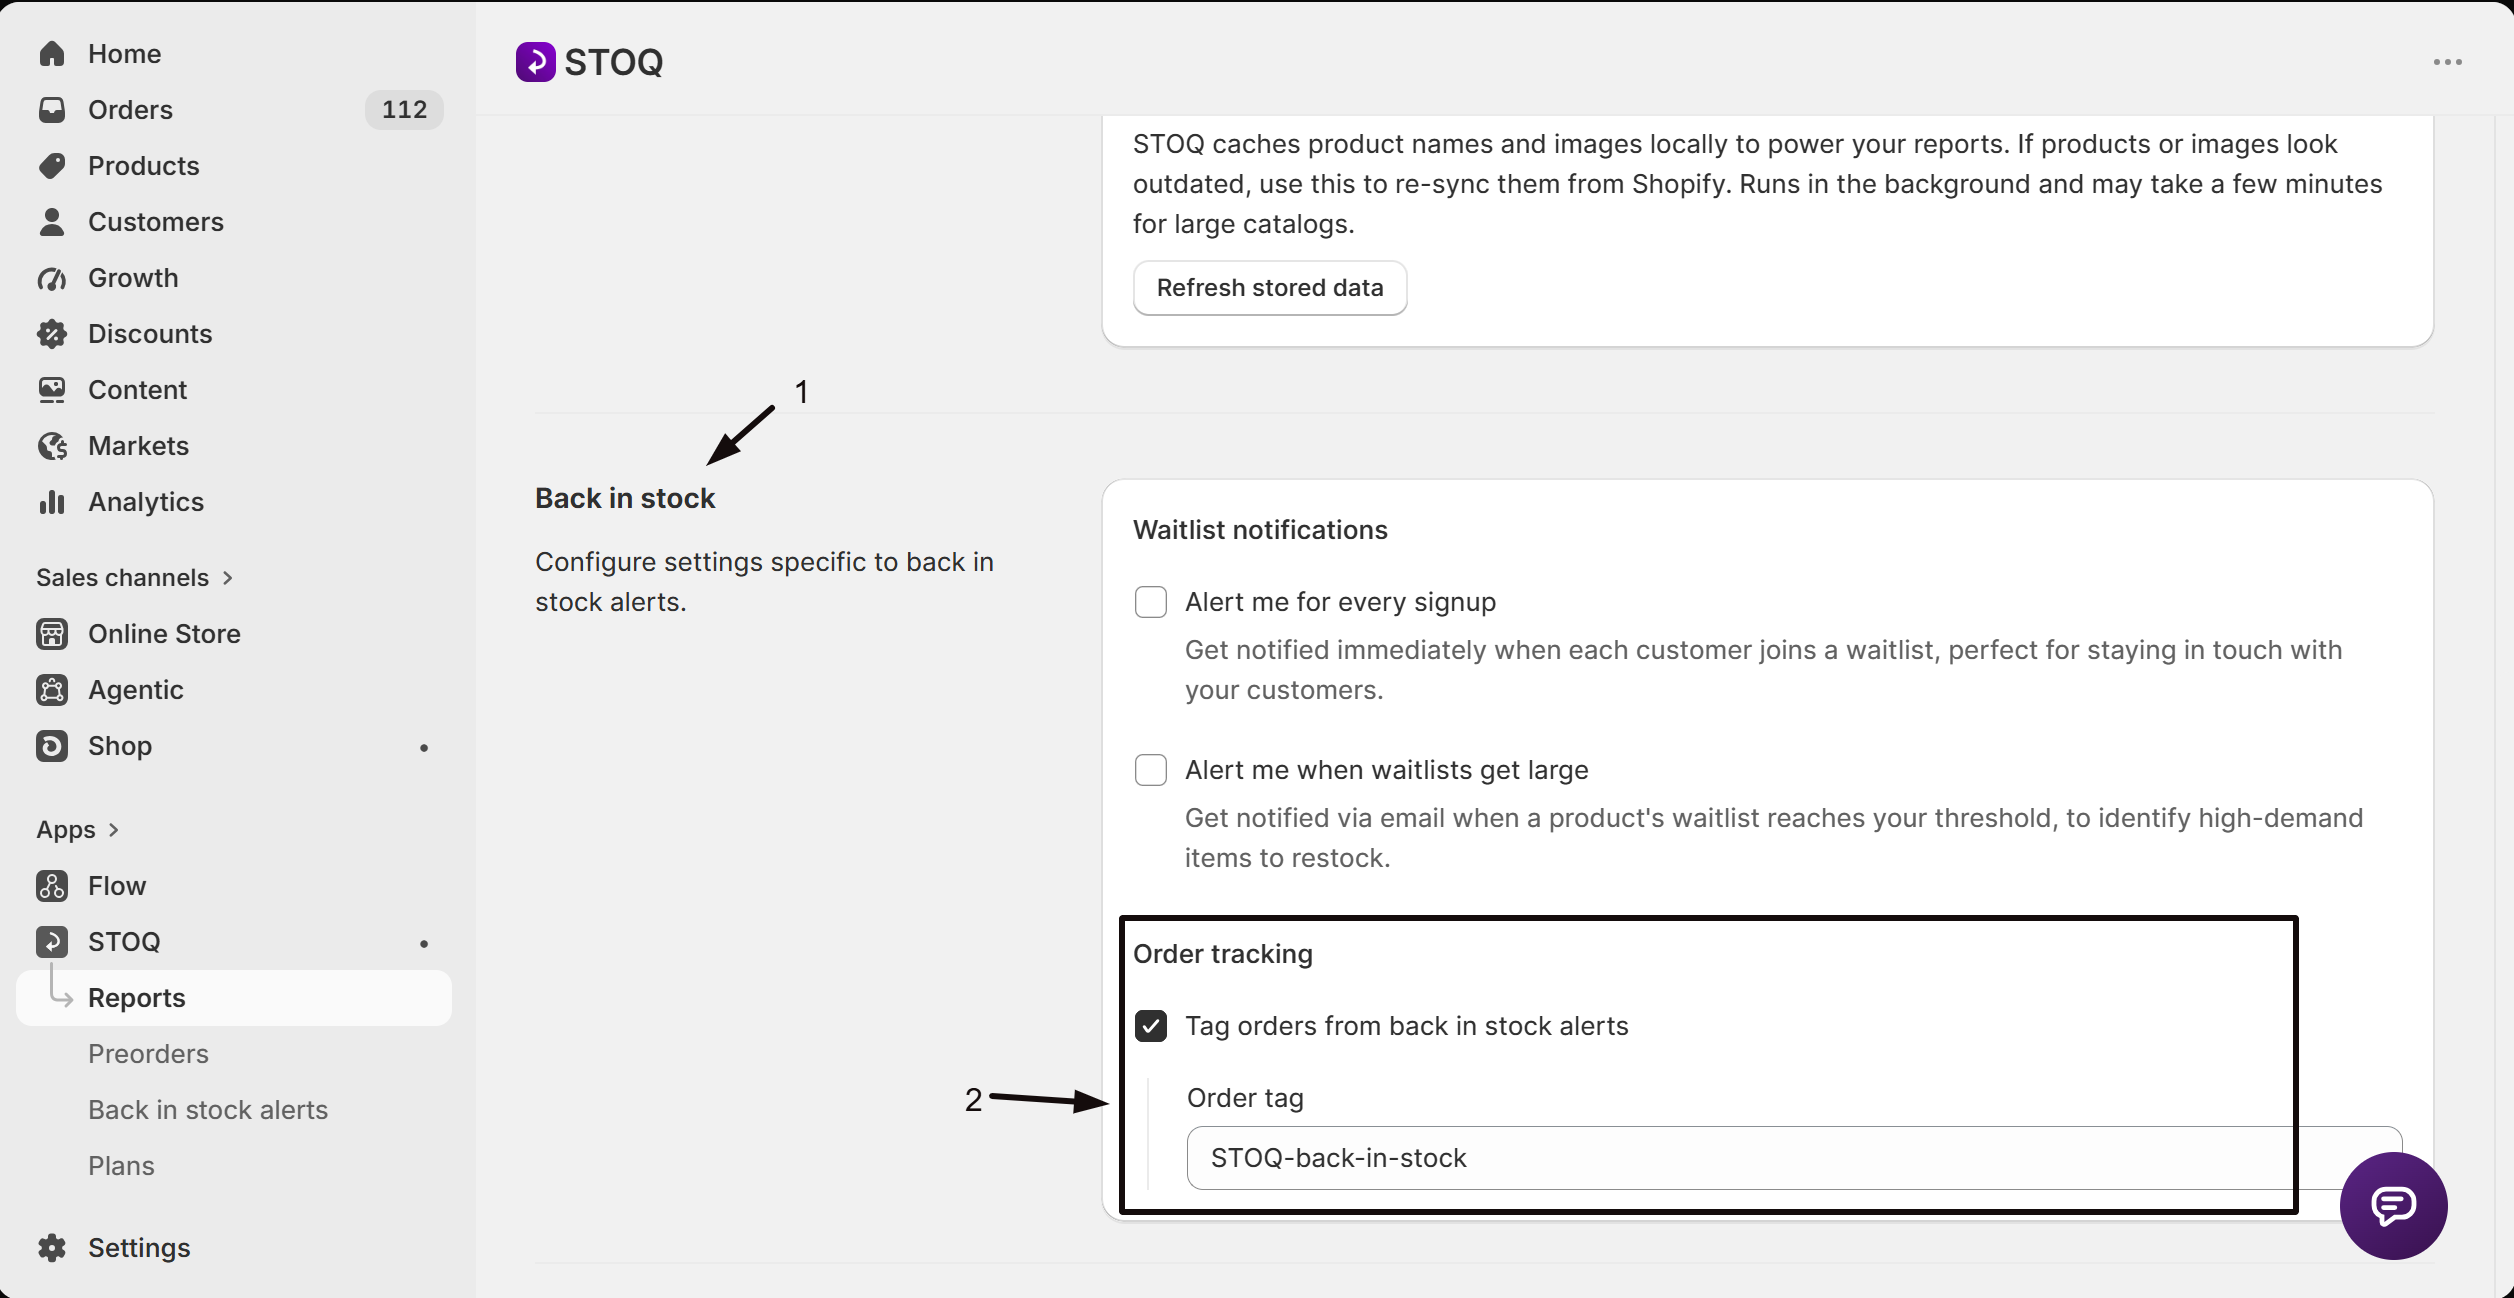
Task: Enable Alert me for every signup
Action: [1151, 602]
